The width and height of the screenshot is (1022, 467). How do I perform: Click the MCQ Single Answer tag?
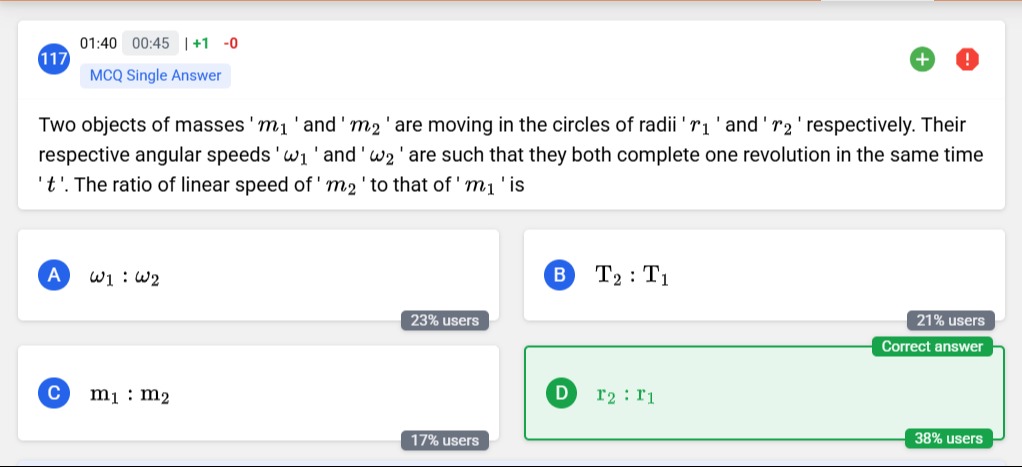[155, 76]
